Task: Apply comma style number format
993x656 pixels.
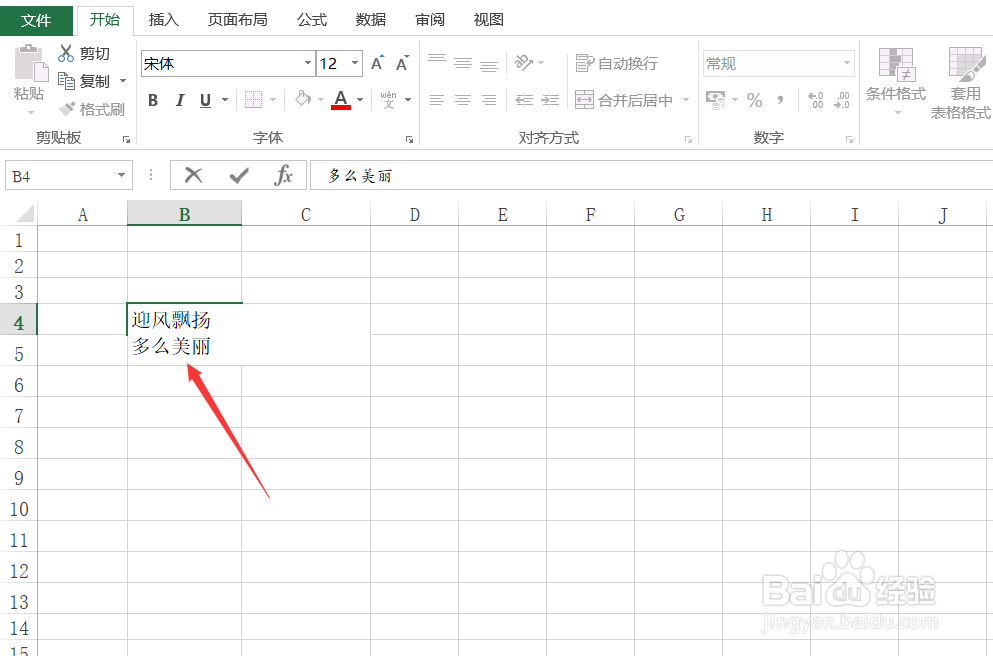Action: pyautogui.click(x=781, y=100)
